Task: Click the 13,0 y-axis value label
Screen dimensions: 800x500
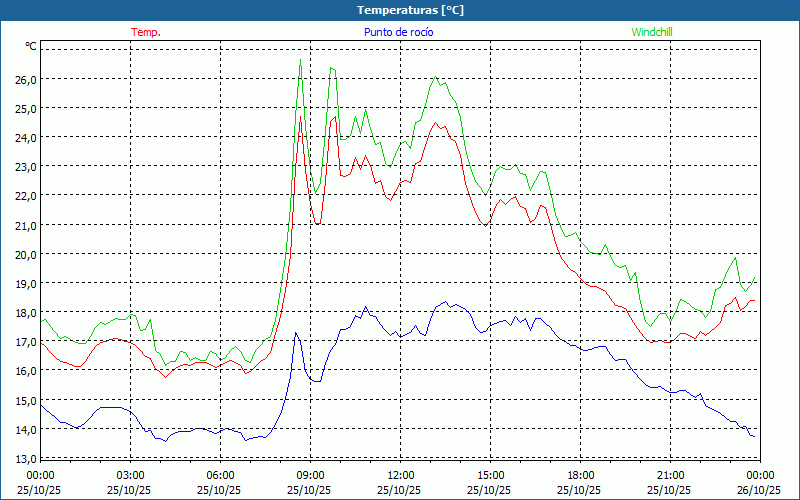Action: (25, 458)
